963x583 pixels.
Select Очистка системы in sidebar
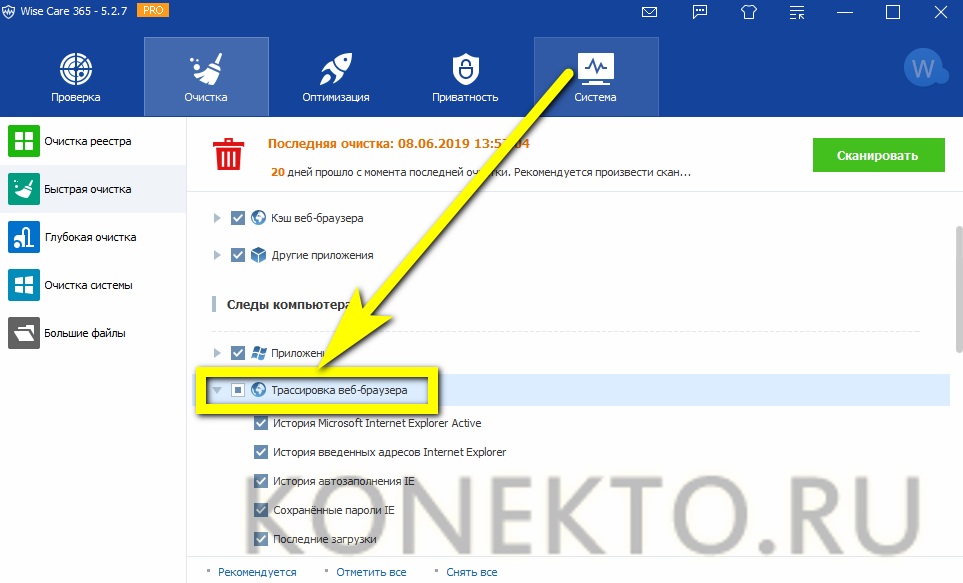coord(93,285)
